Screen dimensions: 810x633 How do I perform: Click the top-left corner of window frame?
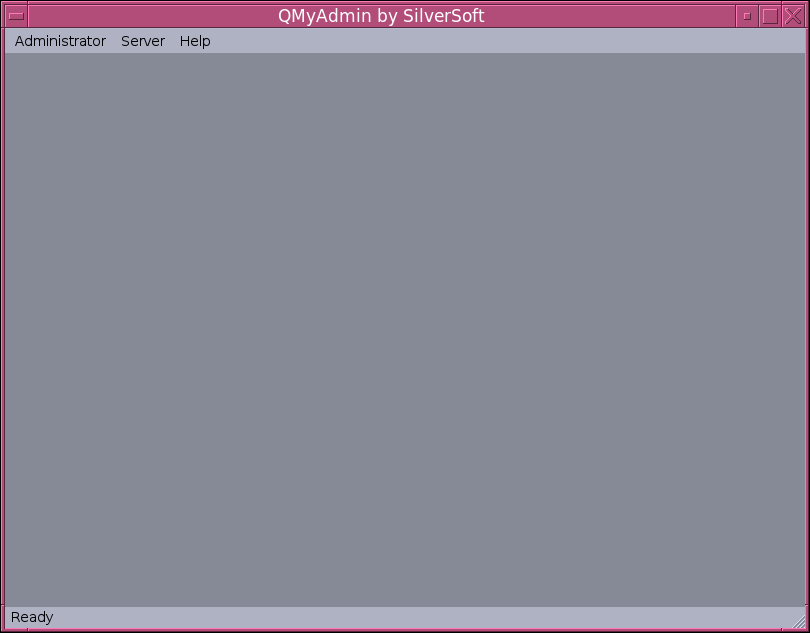2,2
